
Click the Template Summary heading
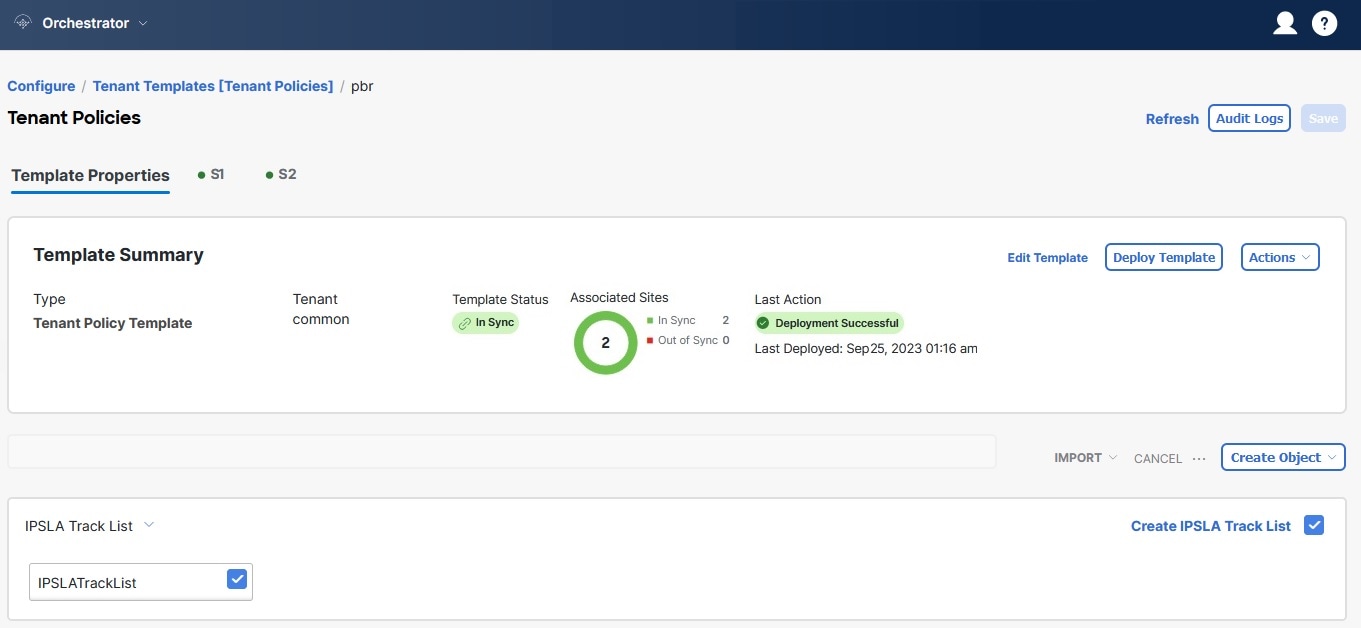click(118, 255)
